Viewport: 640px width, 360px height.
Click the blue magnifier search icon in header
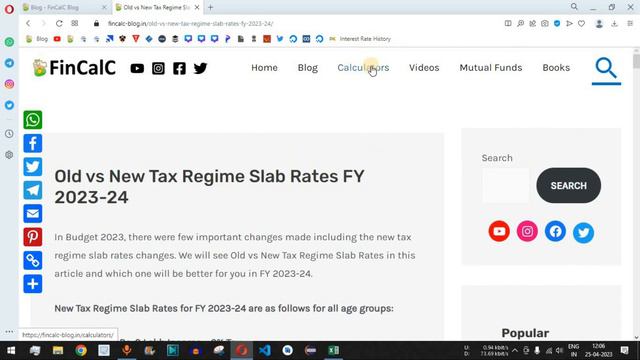(x=606, y=68)
